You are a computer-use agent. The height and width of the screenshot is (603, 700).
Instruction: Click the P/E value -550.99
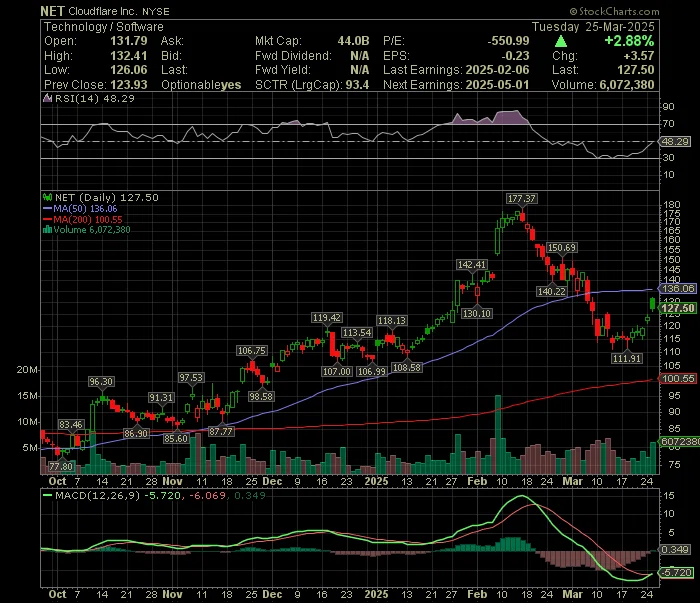[x=508, y=41]
